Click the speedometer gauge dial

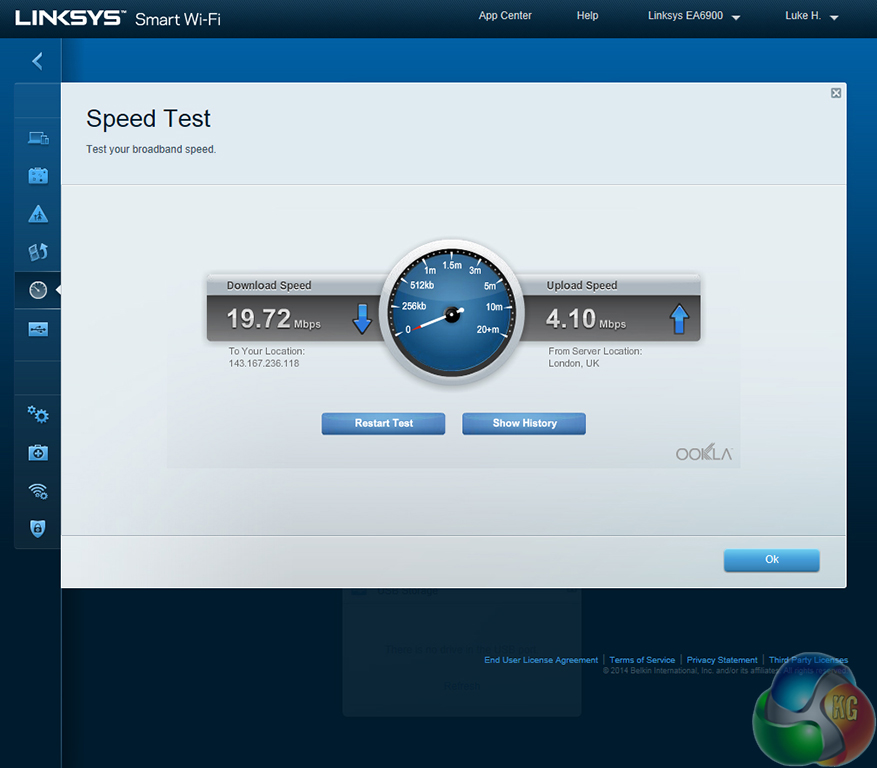(x=452, y=314)
